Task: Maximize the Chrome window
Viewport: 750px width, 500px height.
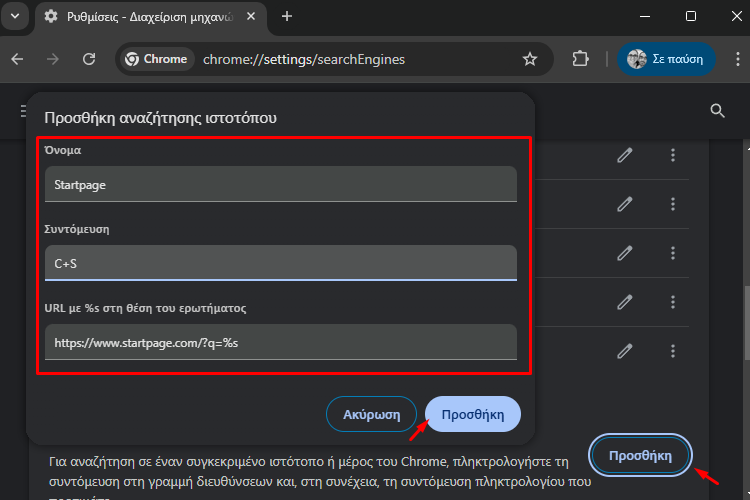Action: 691,17
